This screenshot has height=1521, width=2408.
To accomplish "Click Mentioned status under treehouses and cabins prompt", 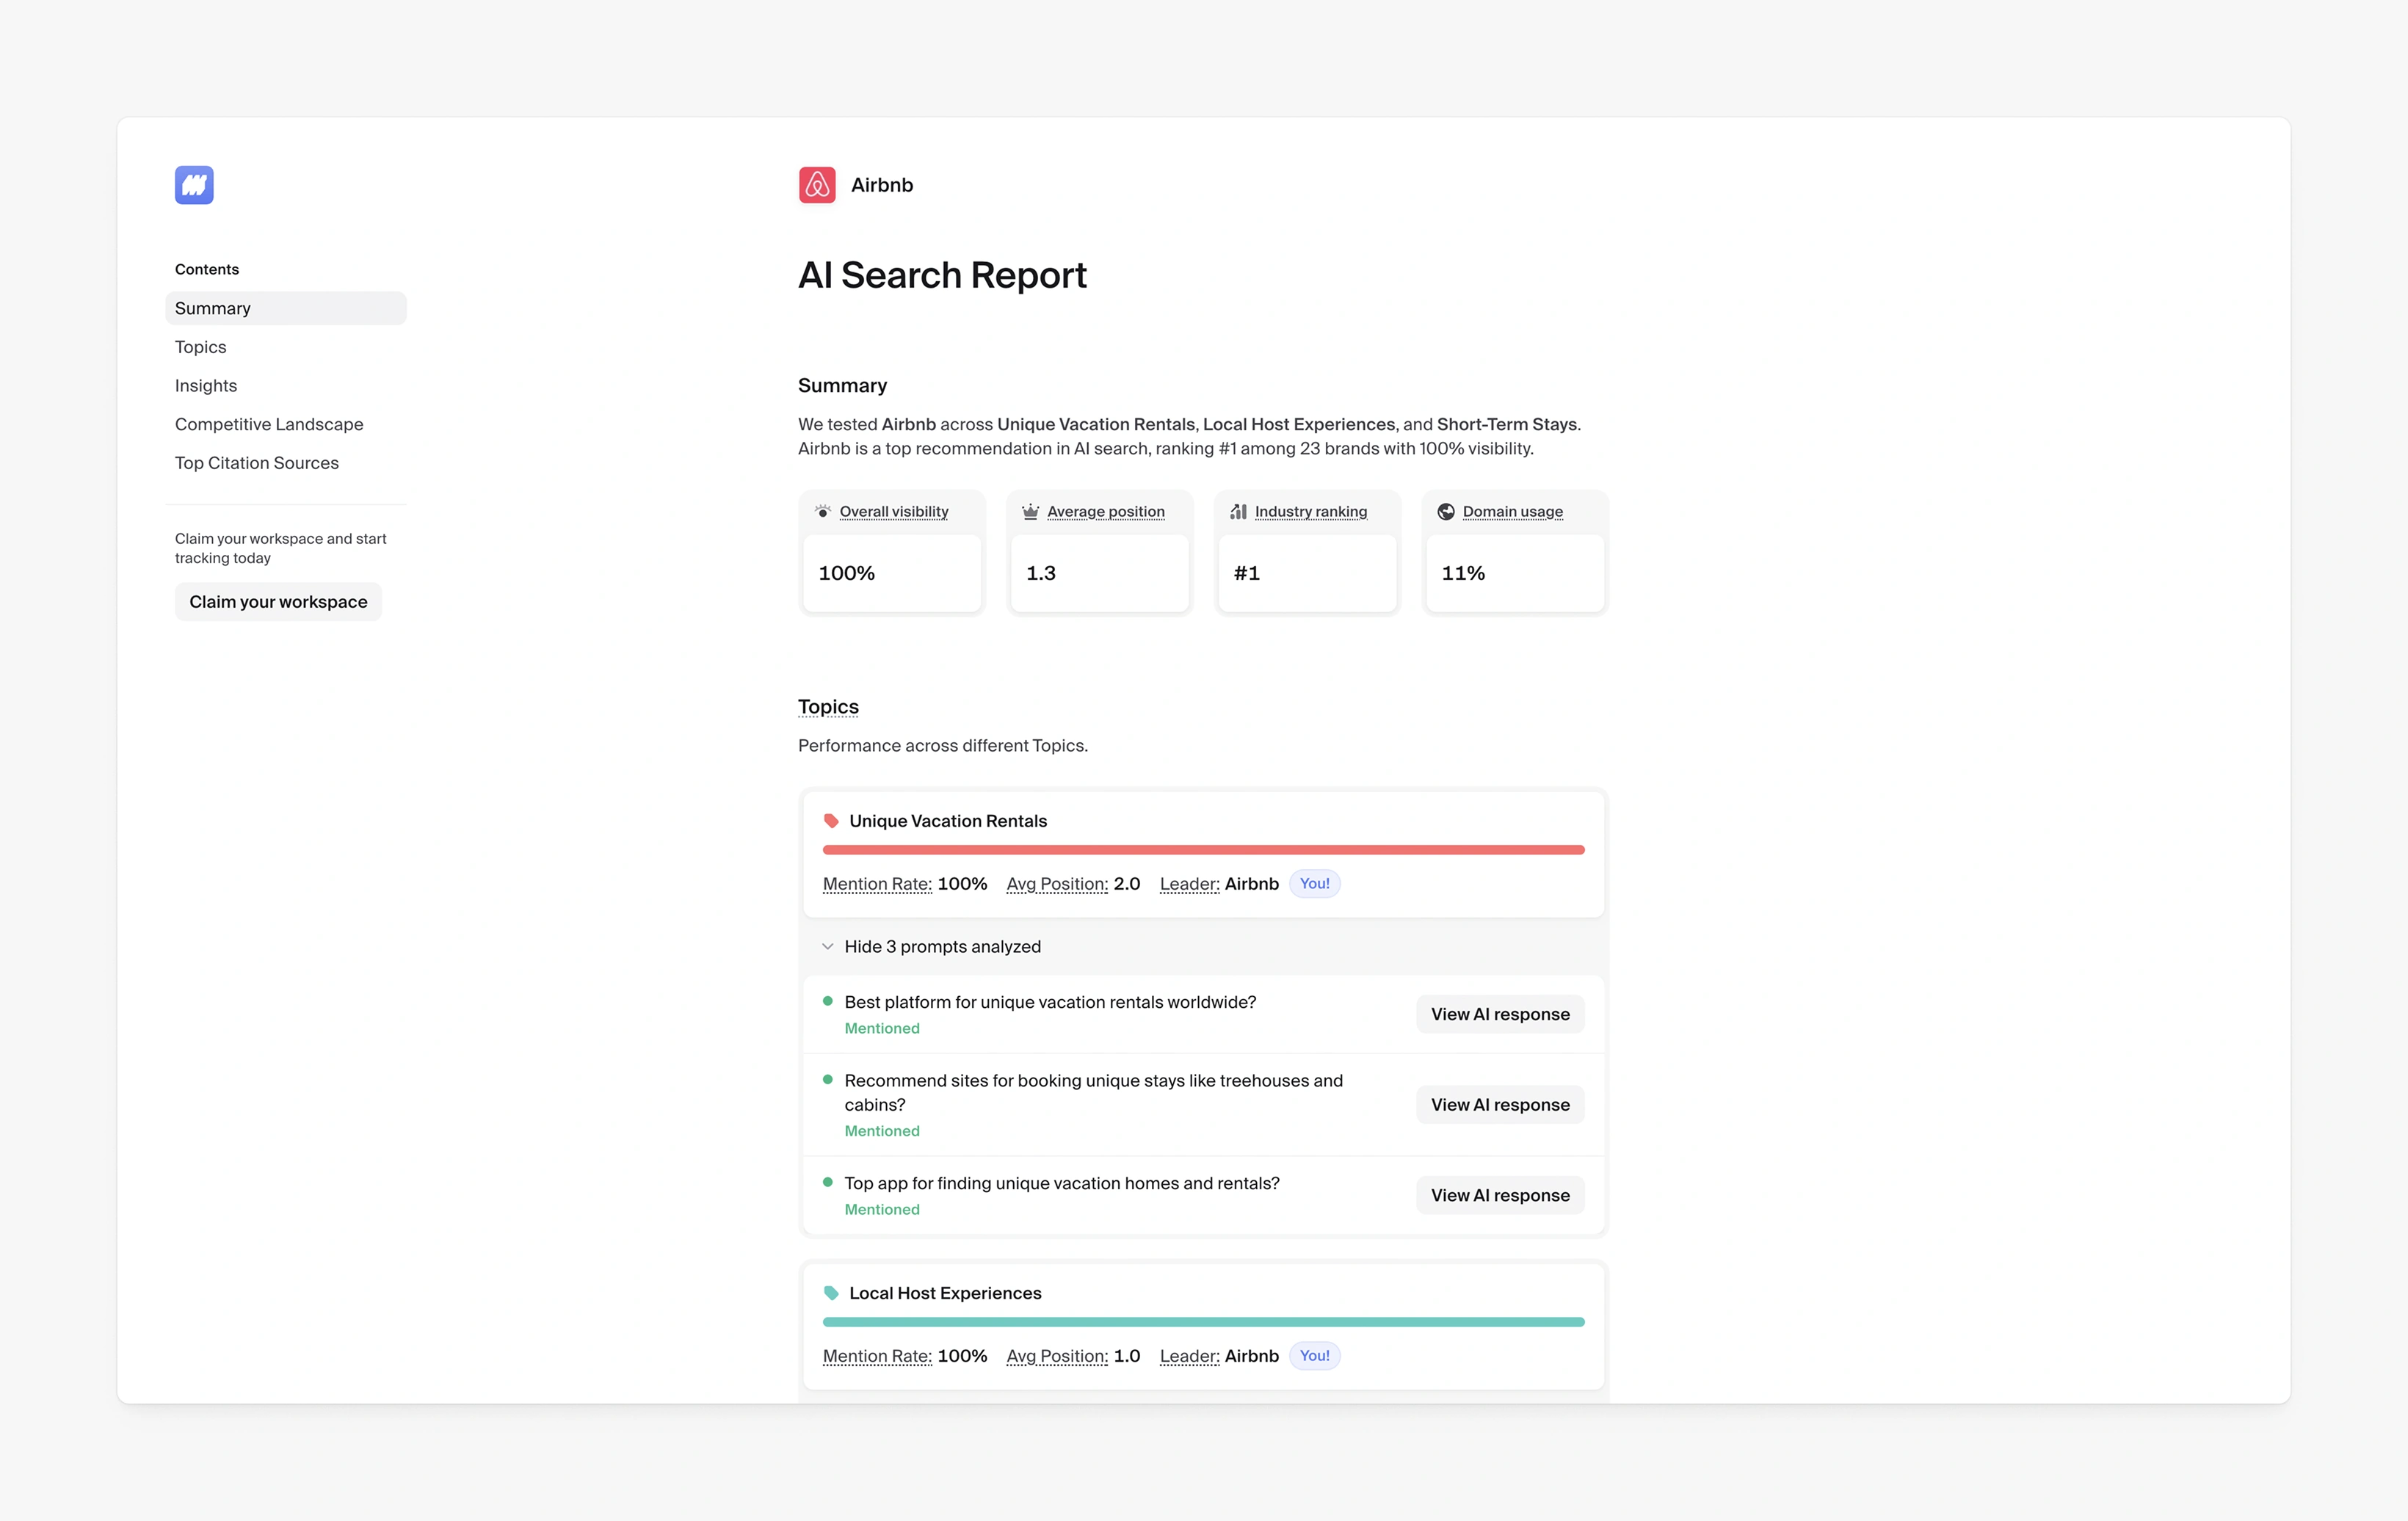I will (x=882, y=1131).
